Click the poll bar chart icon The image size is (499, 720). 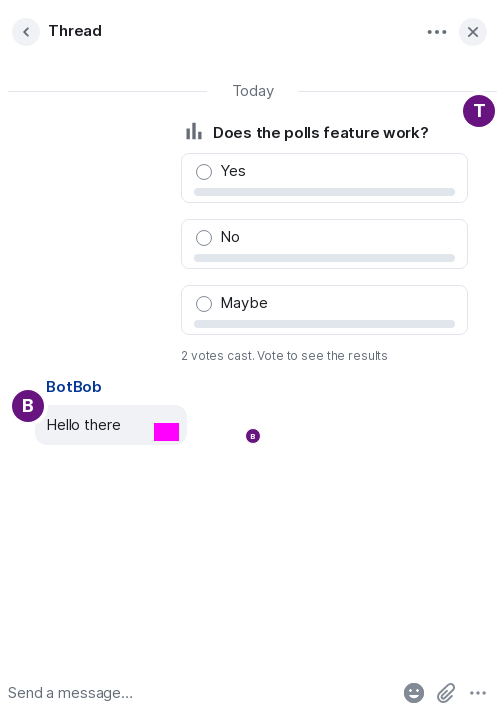194,132
